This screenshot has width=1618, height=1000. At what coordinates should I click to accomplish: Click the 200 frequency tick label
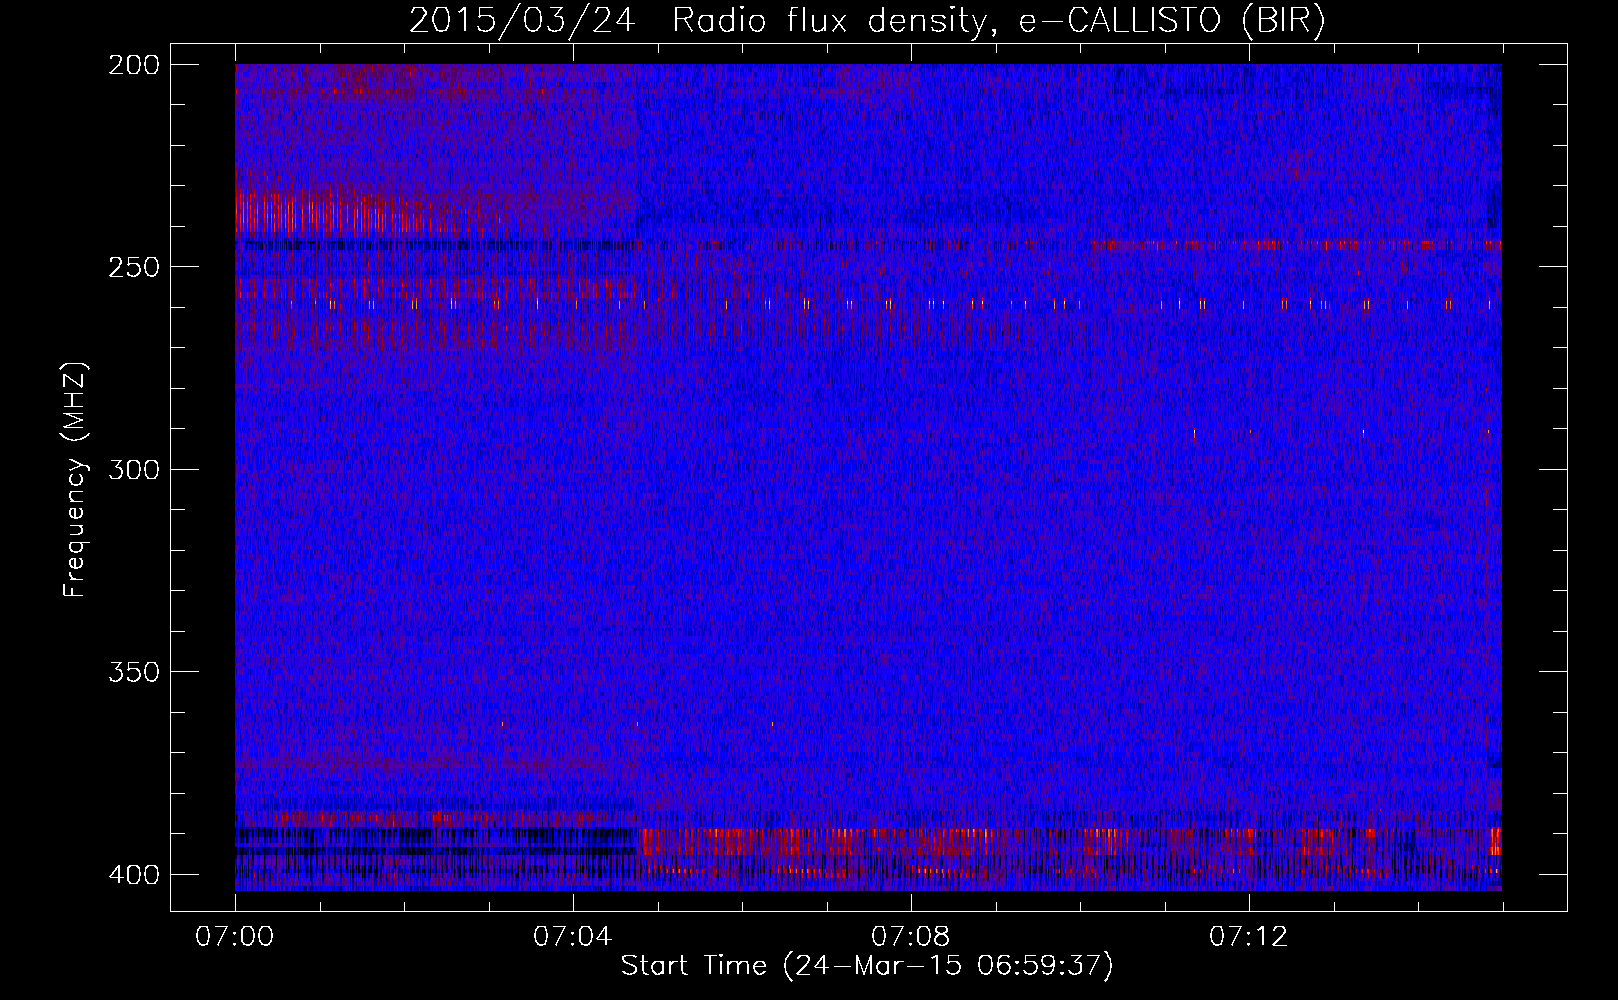coord(133,66)
